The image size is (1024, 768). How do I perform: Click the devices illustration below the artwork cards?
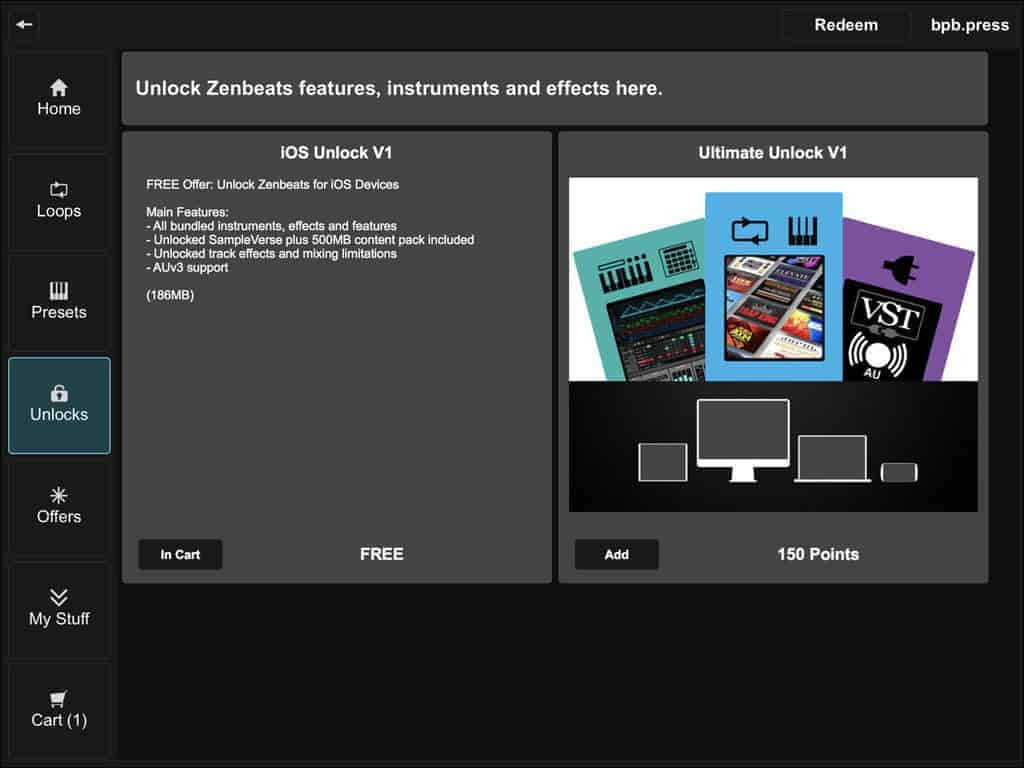773,445
